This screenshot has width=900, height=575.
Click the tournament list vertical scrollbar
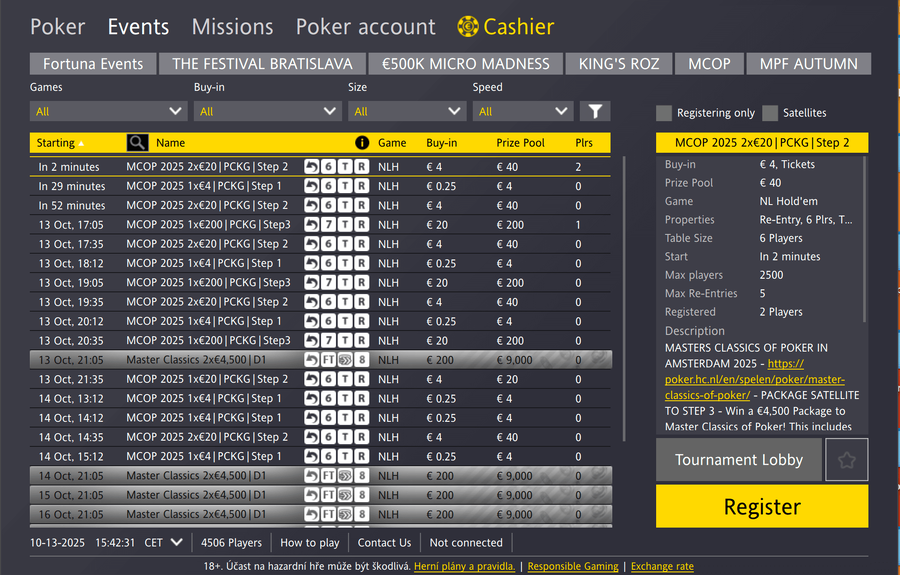[x=625, y=300]
